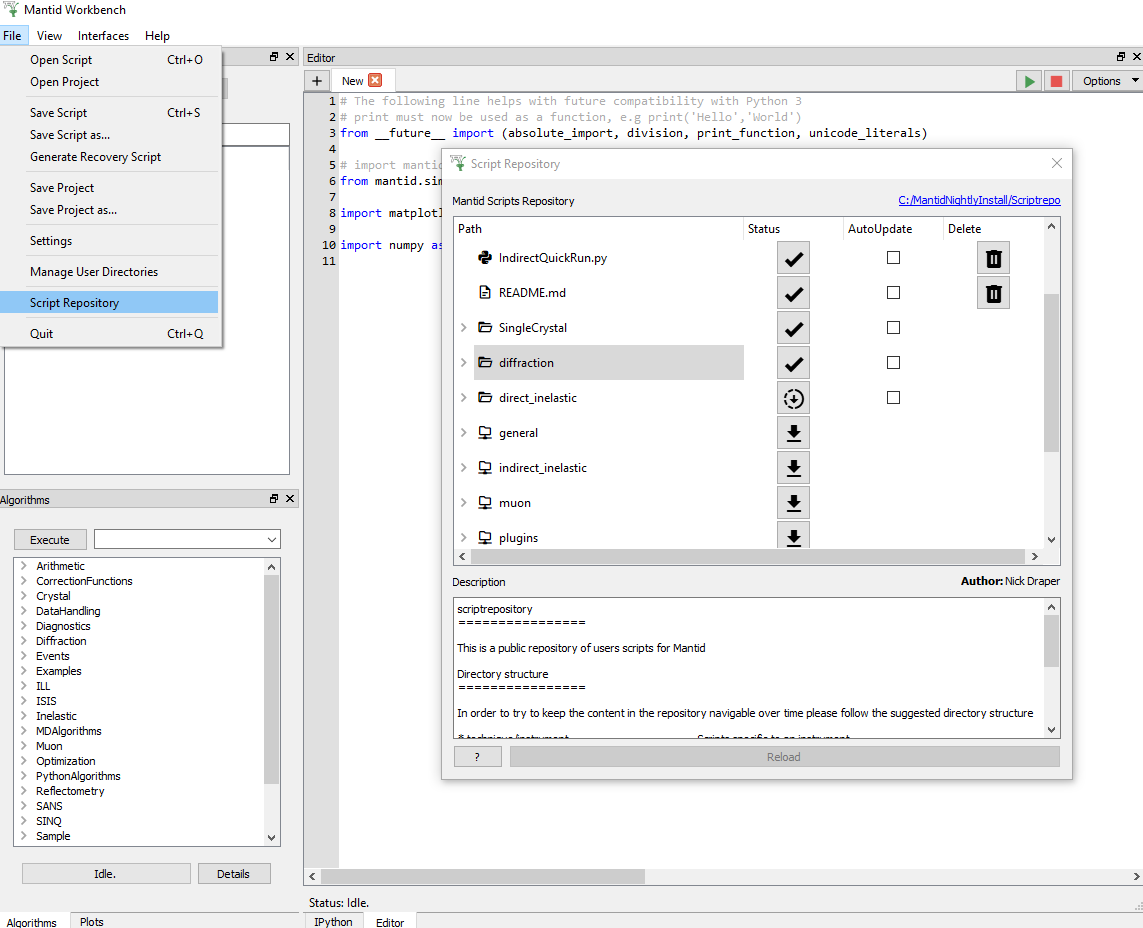Screen dimensions: 1143x928
Task: Enable AutoUpdate for IndirectQuickRun.py
Action: click(x=893, y=258)
